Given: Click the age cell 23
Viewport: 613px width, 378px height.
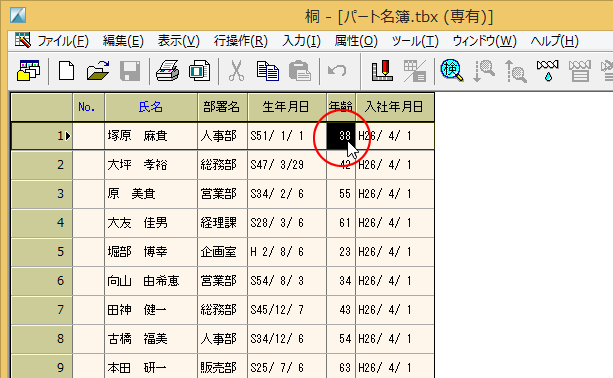Looking at the screenshot, I should click(x=341, y=251).
